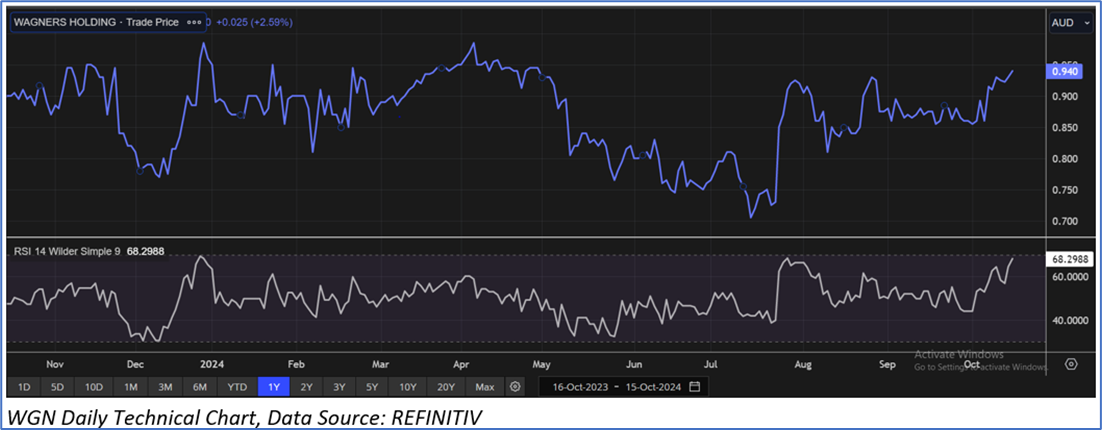Show the Max time range
The image size is (1102, 430).
click(x=485, y=386)
